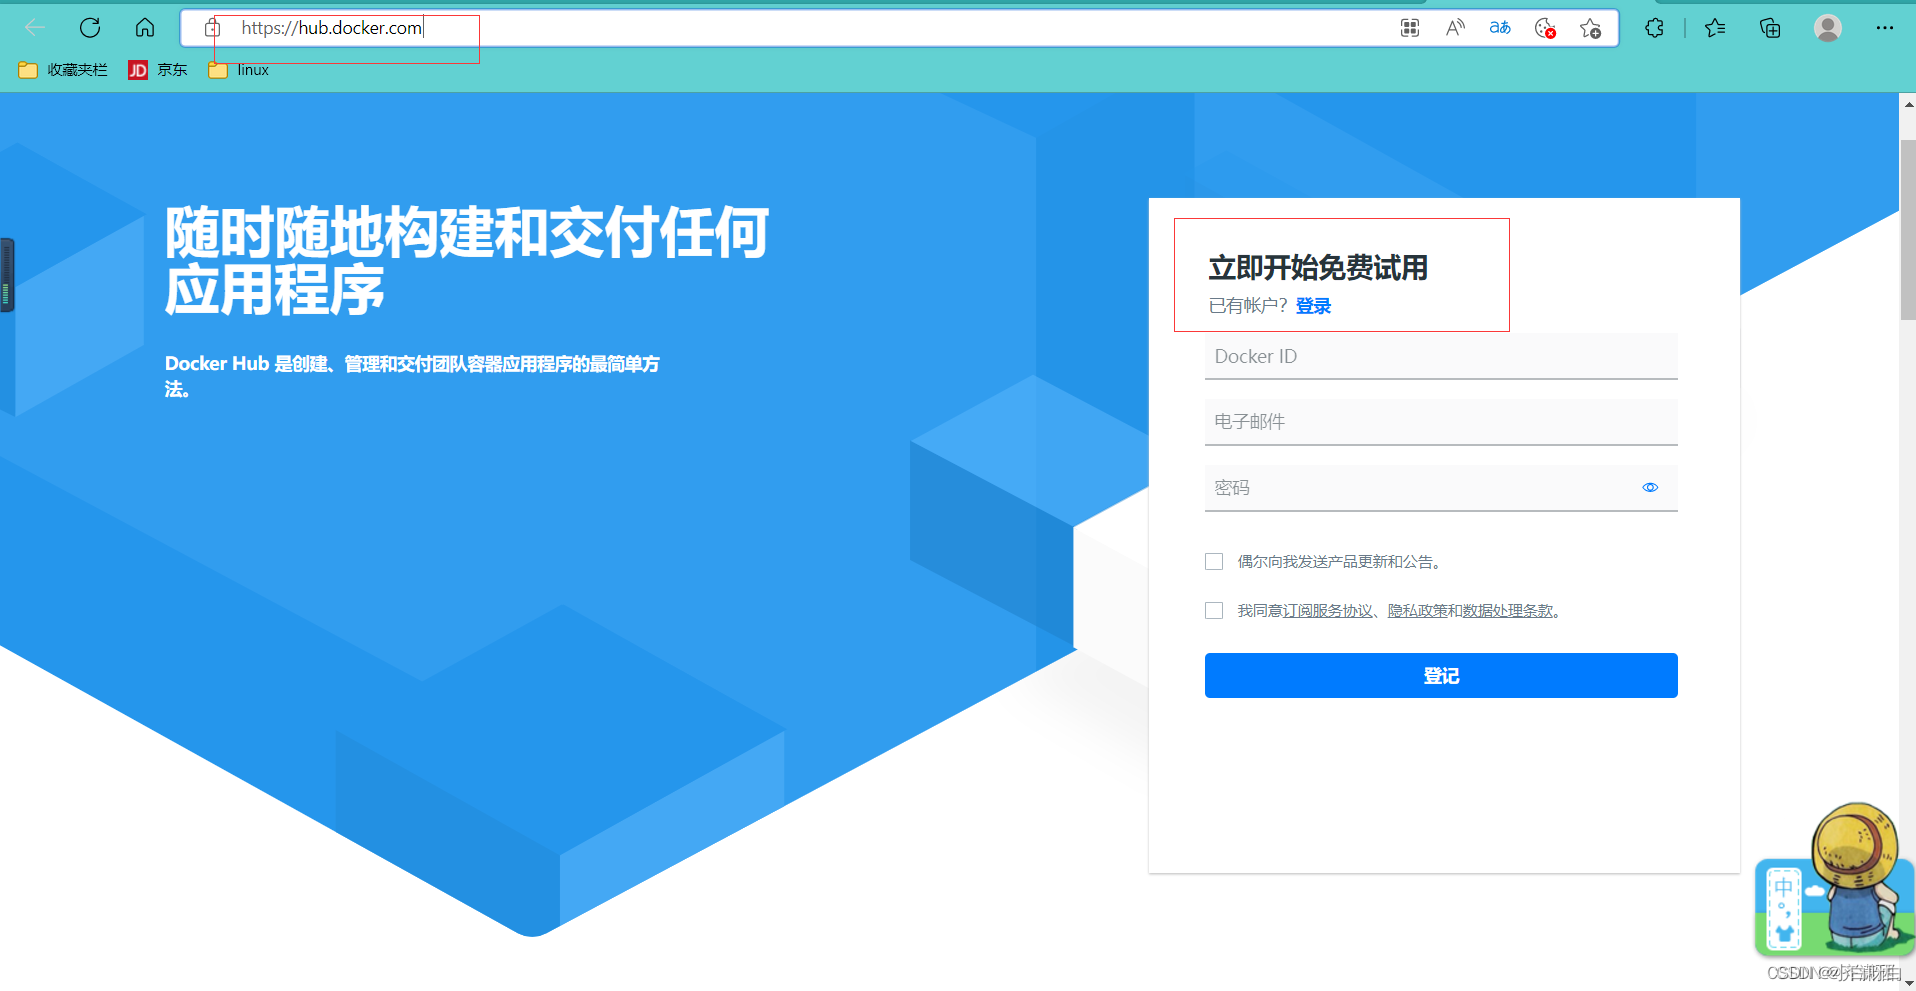Image resolution: width=1916 pixels, height=991 pixels.
Task: Open the 京东 bookmark
Action: [158, 70]
